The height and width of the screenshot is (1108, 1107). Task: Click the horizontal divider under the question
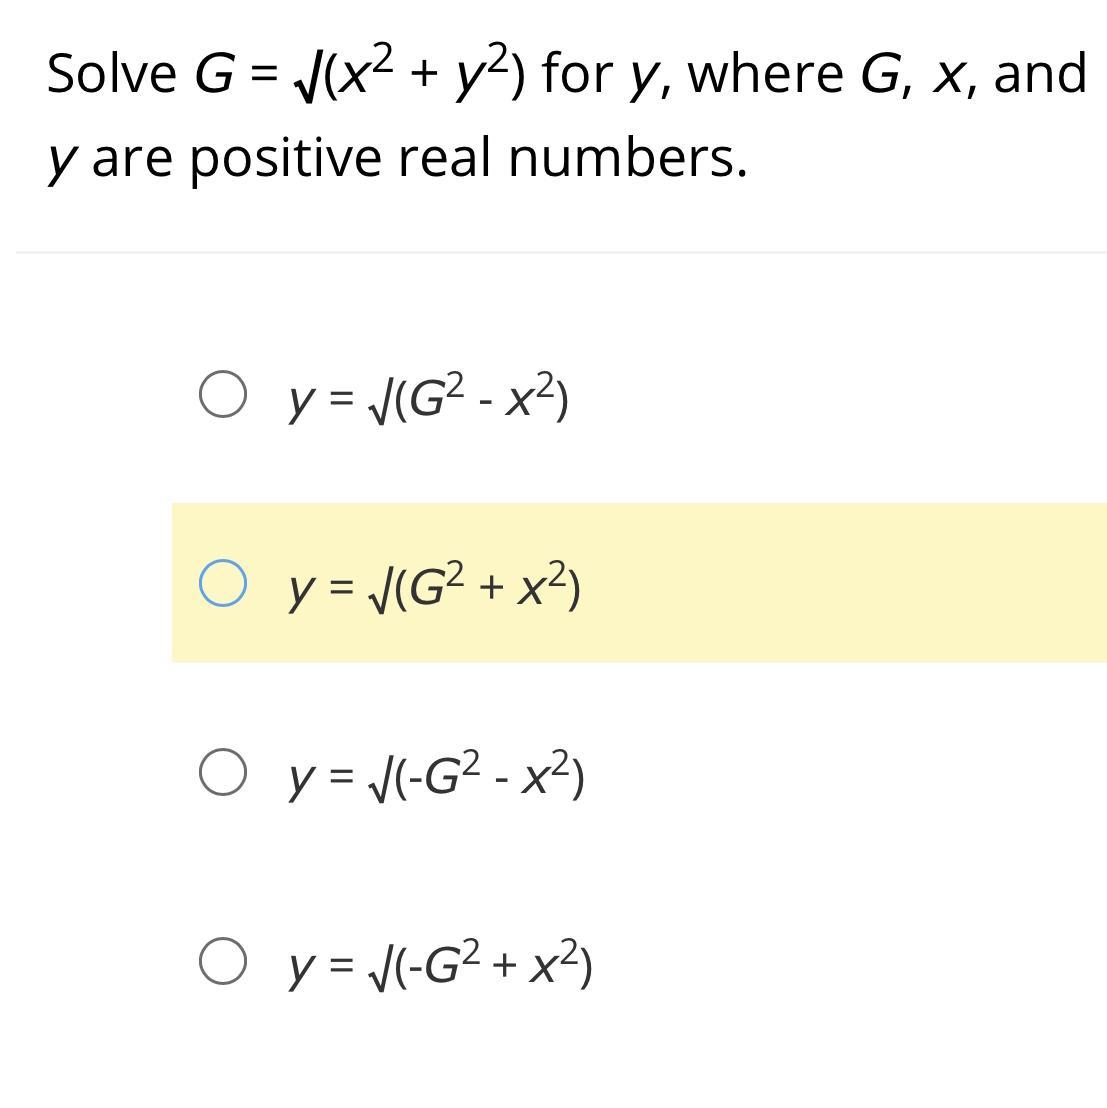pyautogui.click(x=560, y=253)
